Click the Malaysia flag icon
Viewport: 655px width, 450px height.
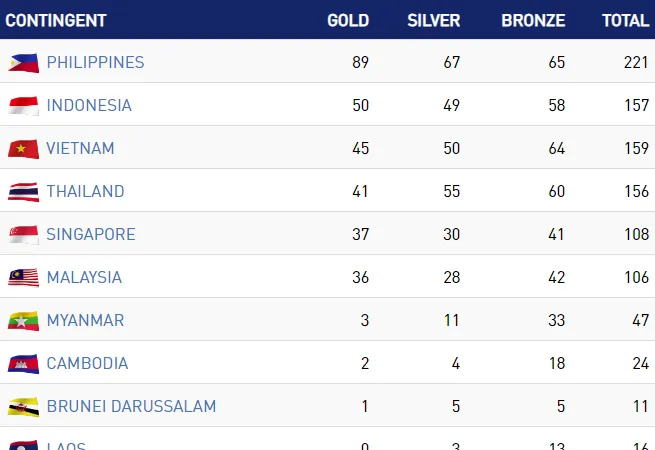[x=23, y=278]
